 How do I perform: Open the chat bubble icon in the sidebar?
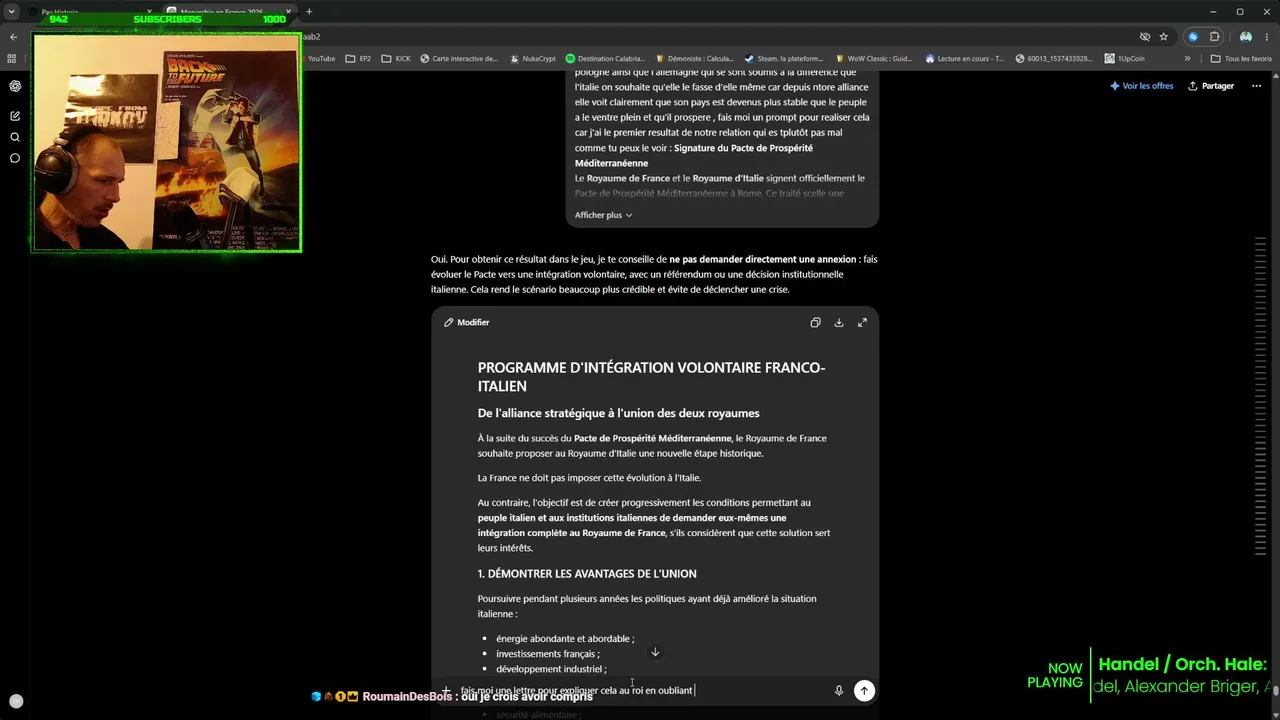[15, 158]
